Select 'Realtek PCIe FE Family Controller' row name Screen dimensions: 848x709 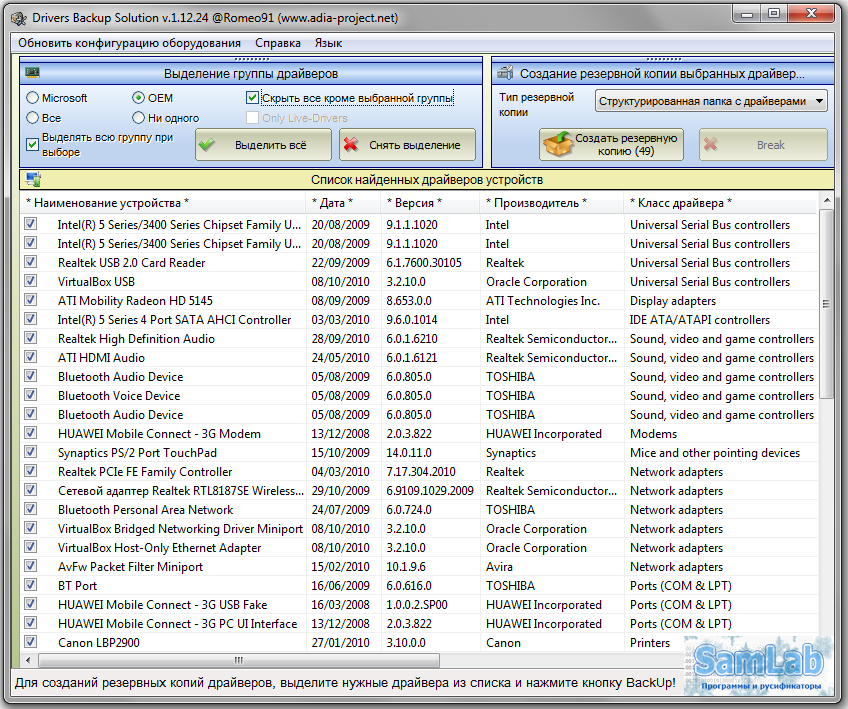145,472
